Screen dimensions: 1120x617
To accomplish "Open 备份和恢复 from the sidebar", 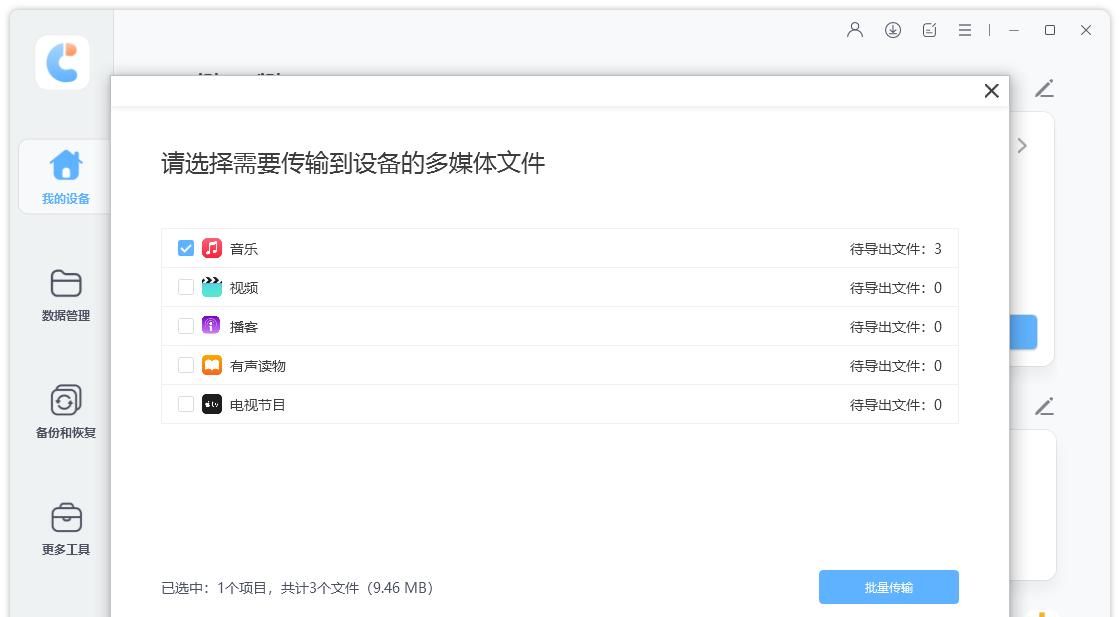I will coord(64,410).
